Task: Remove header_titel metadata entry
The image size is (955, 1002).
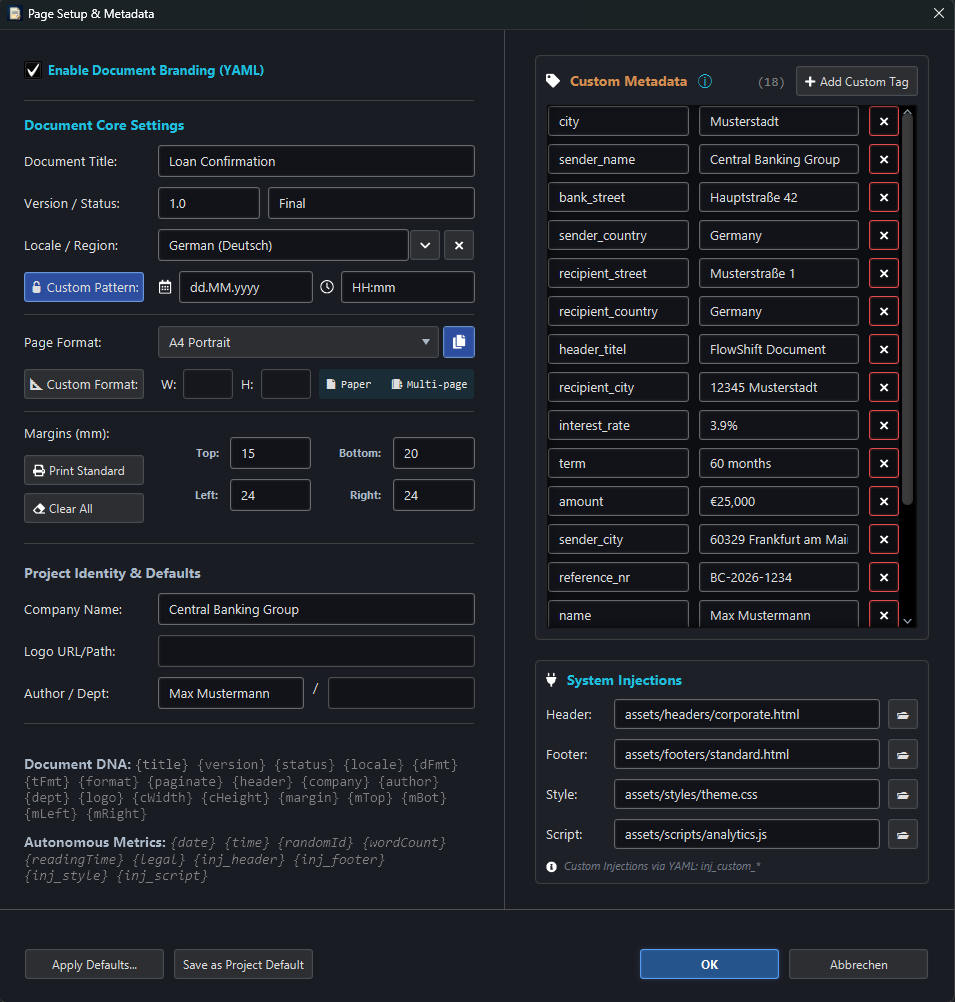Action: (884, 350)
